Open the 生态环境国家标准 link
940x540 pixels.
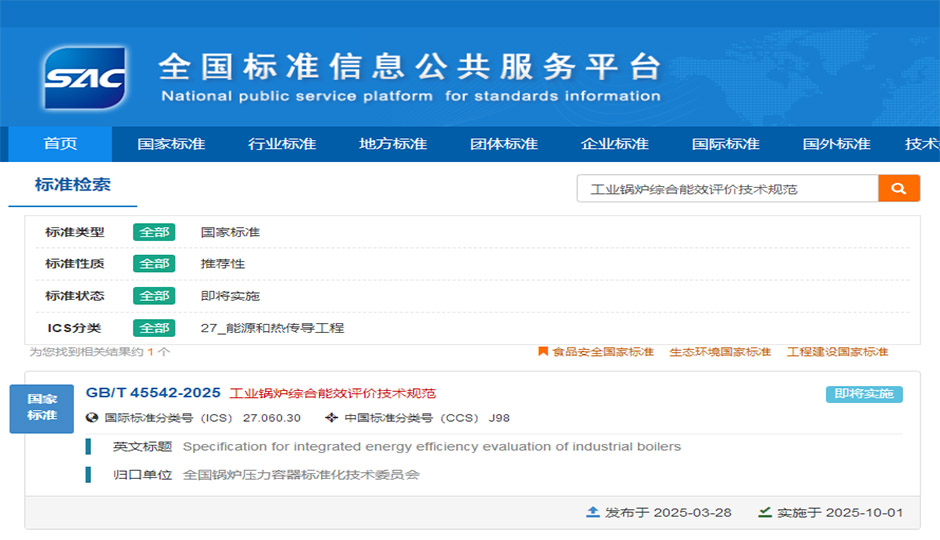(x=720, y=352)
